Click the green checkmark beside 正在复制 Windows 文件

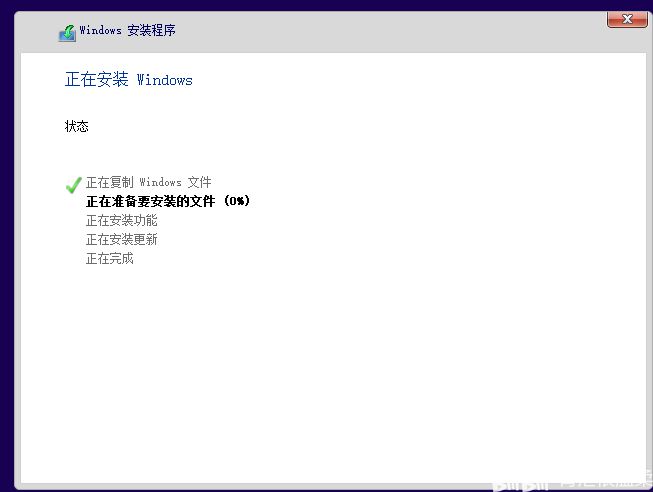(x=73, y=185)
